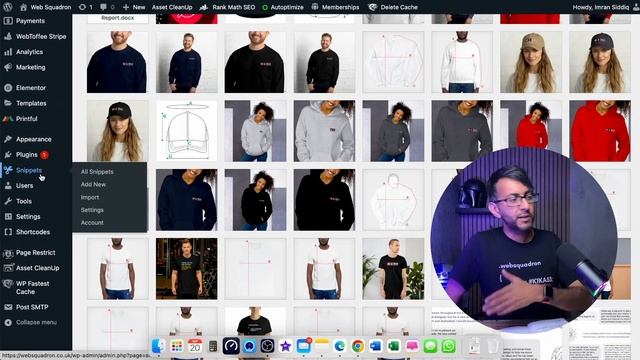Click the Page Restrict icon
The width and height of the screenshot is (640, 360).
(x=8, y=253)
